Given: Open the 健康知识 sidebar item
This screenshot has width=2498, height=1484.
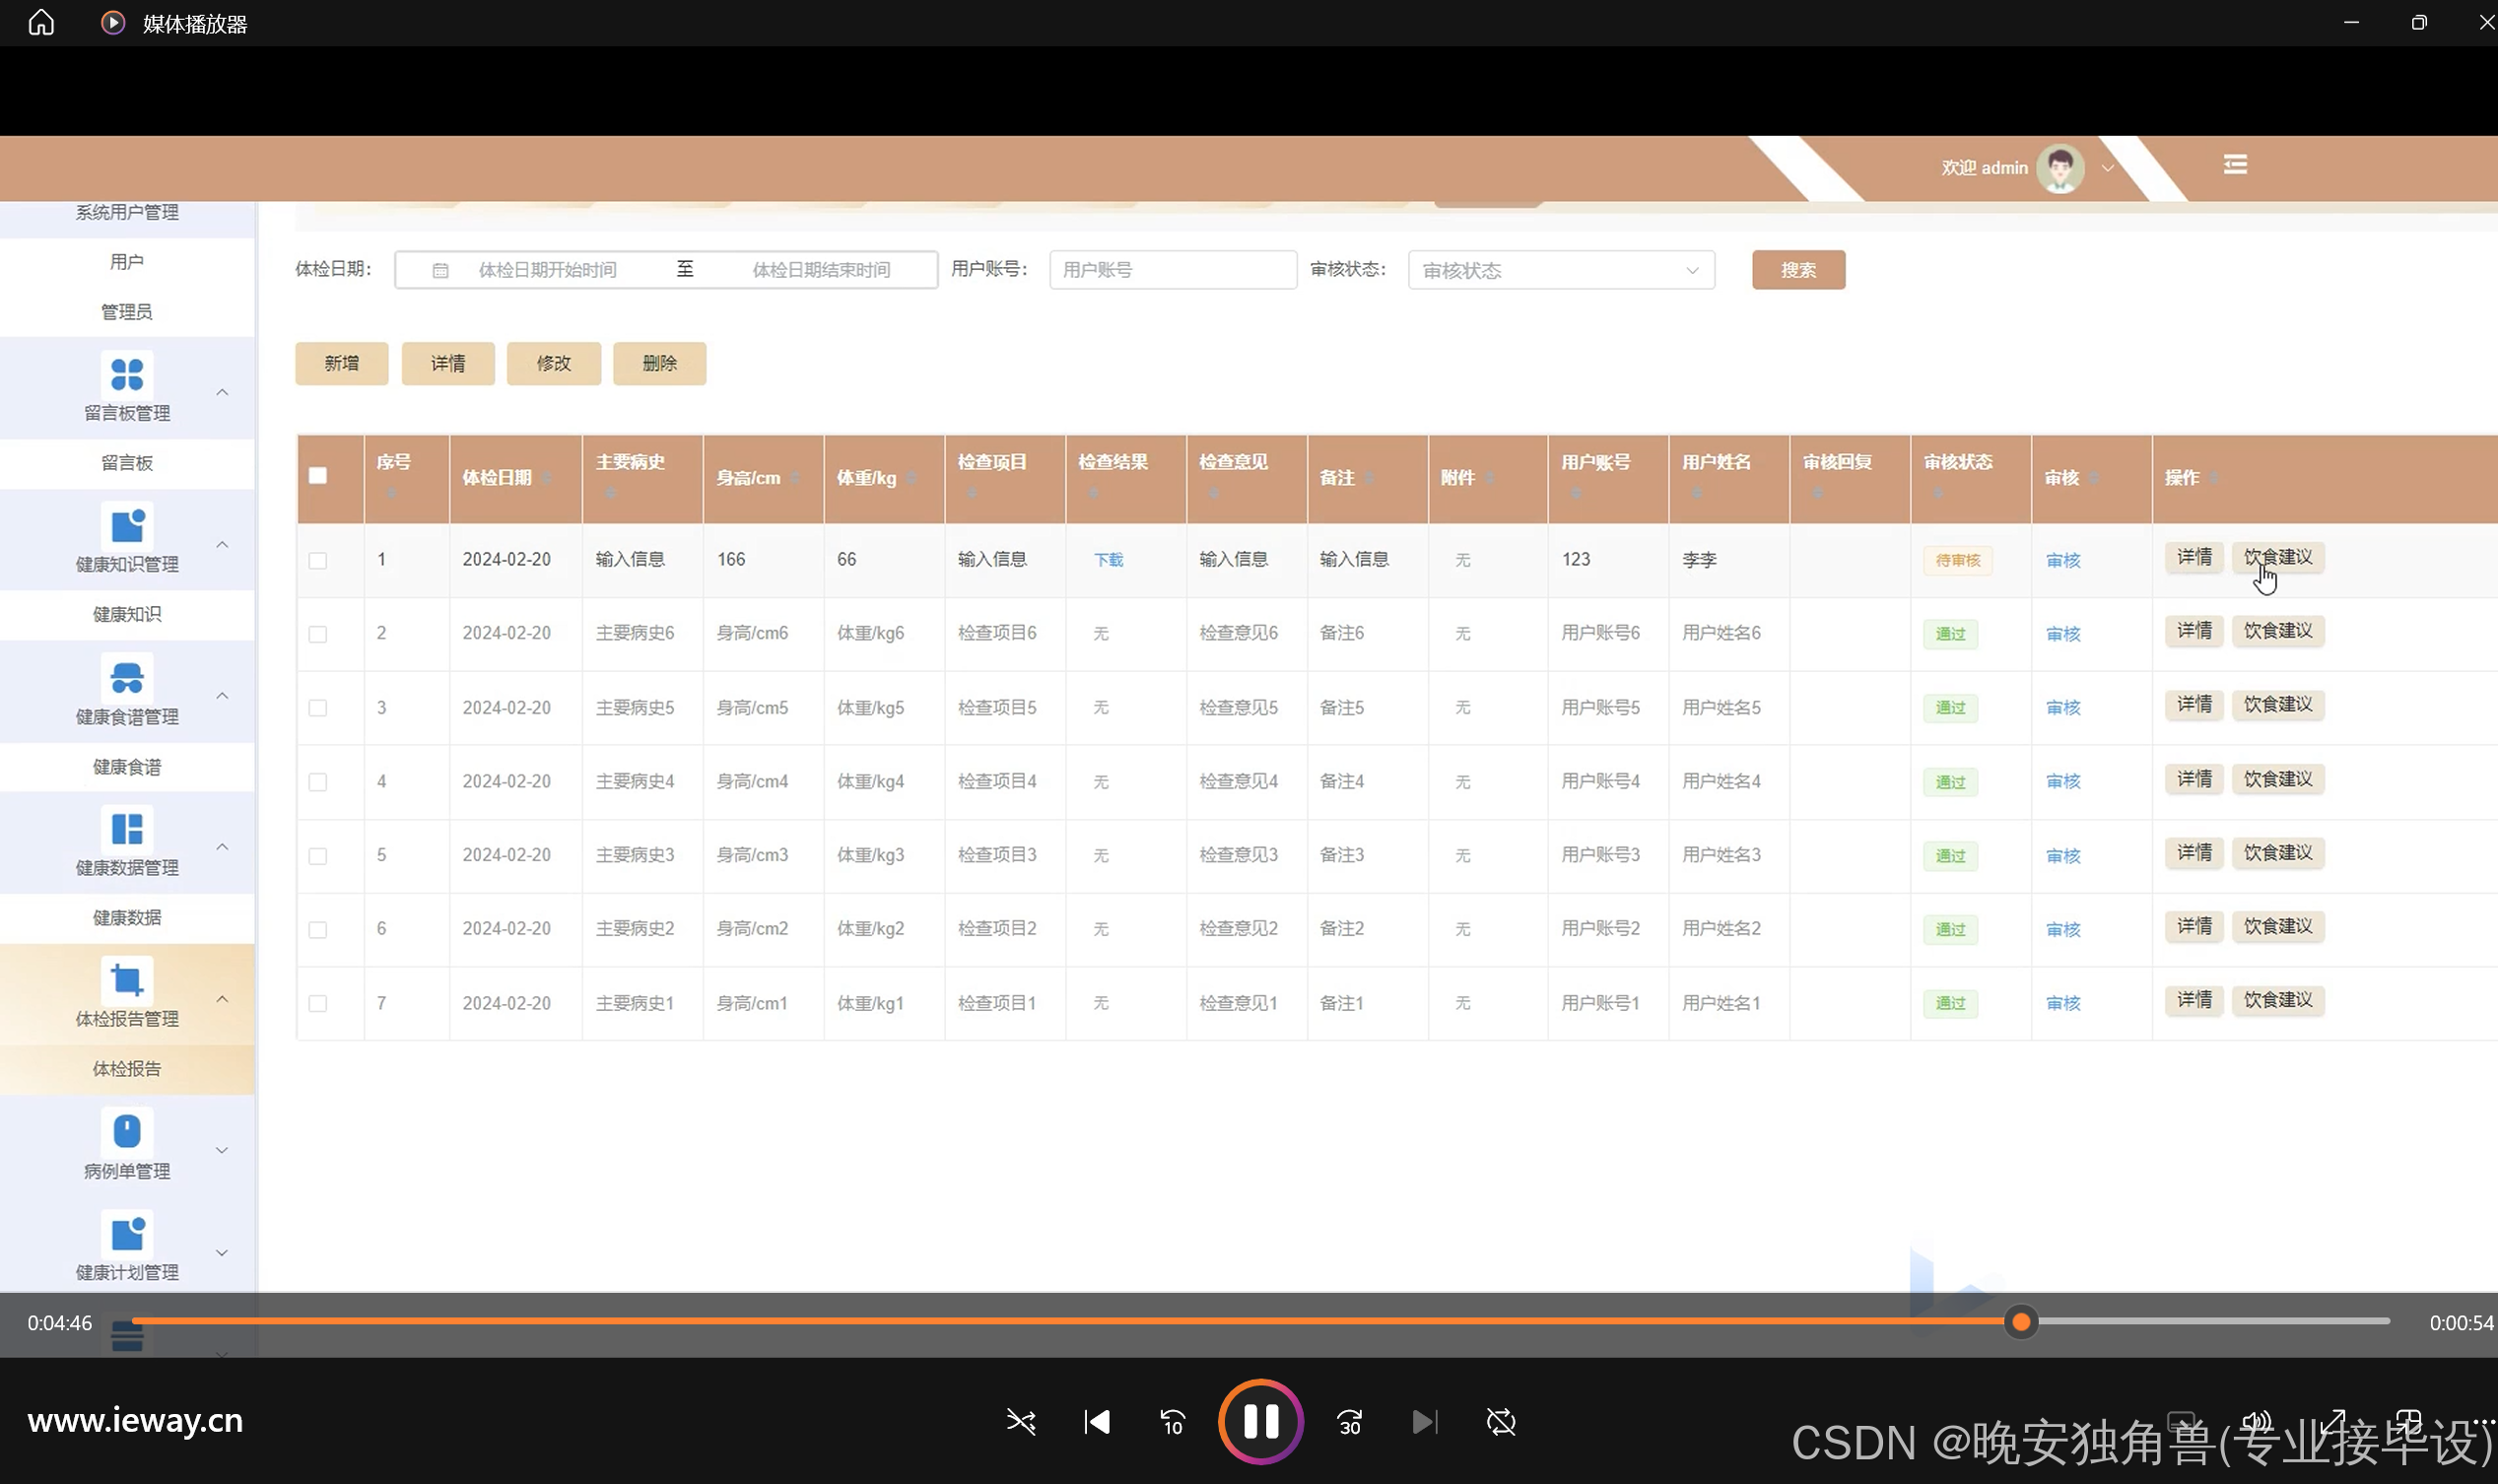Looking at the screenshot, I should (127, 614).
